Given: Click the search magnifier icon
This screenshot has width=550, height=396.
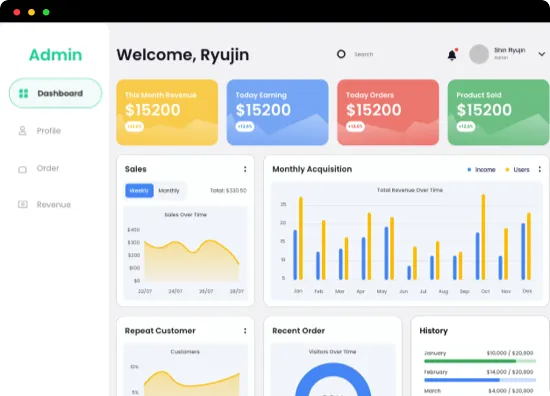Looking at the screenshot, I should coord(341,54).
